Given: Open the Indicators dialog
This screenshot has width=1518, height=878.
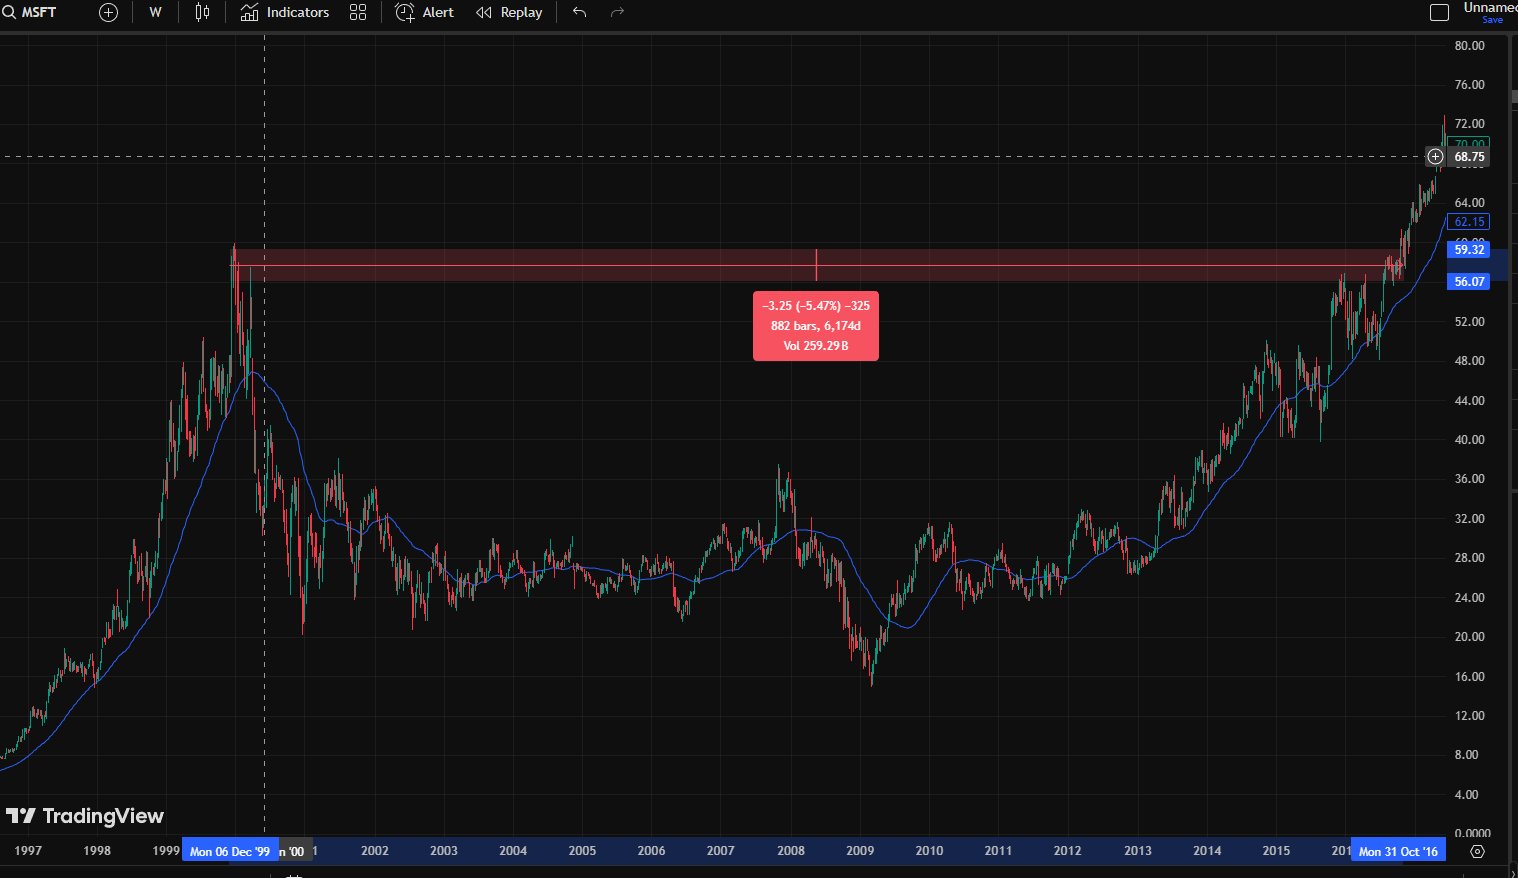Looking at the screenshot, I should click(x=285, y=13).
